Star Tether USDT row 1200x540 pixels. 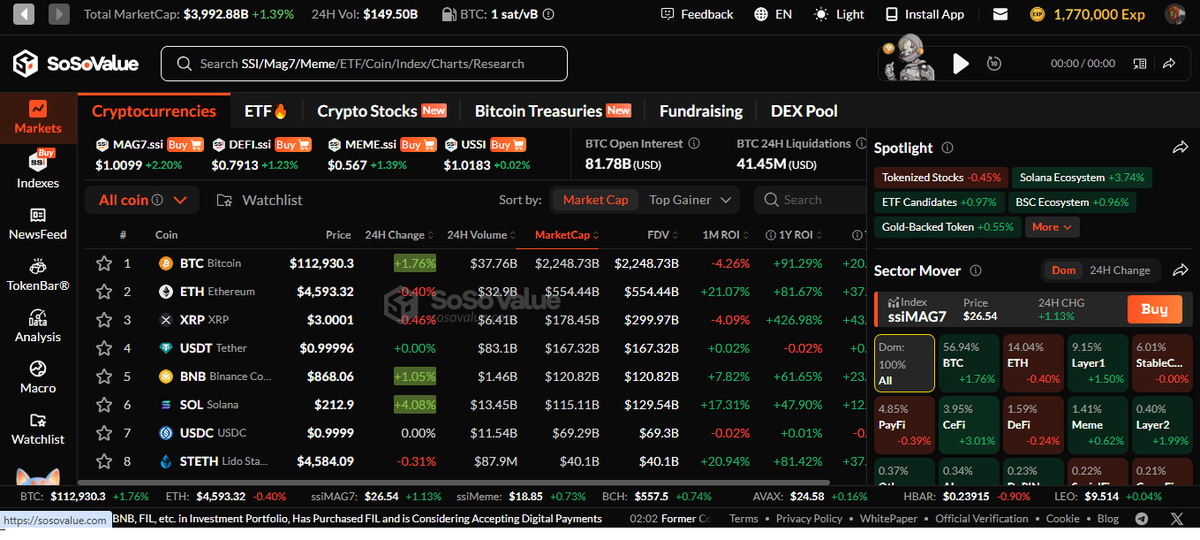[103, 348]
